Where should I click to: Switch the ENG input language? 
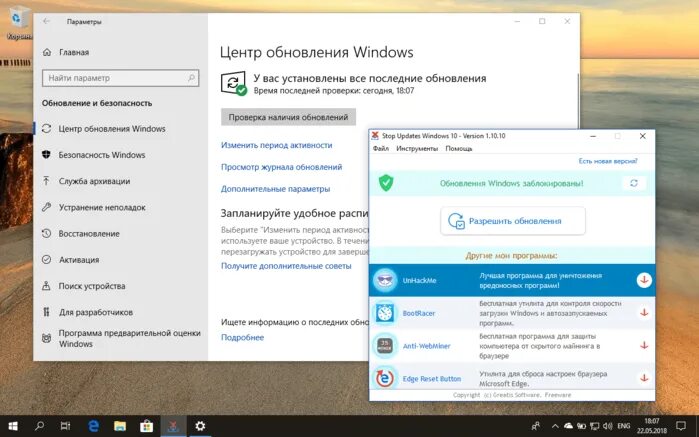(624, 426)
